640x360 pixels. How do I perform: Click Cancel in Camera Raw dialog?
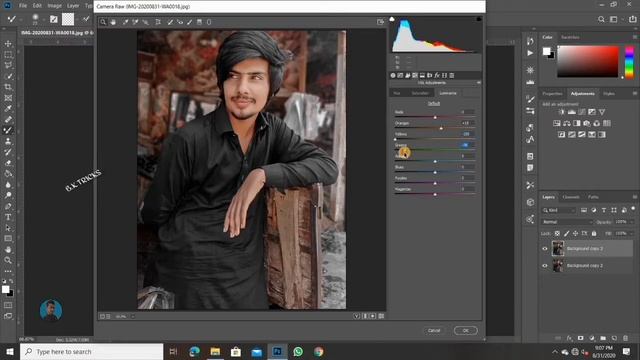[x=434, y=331]
